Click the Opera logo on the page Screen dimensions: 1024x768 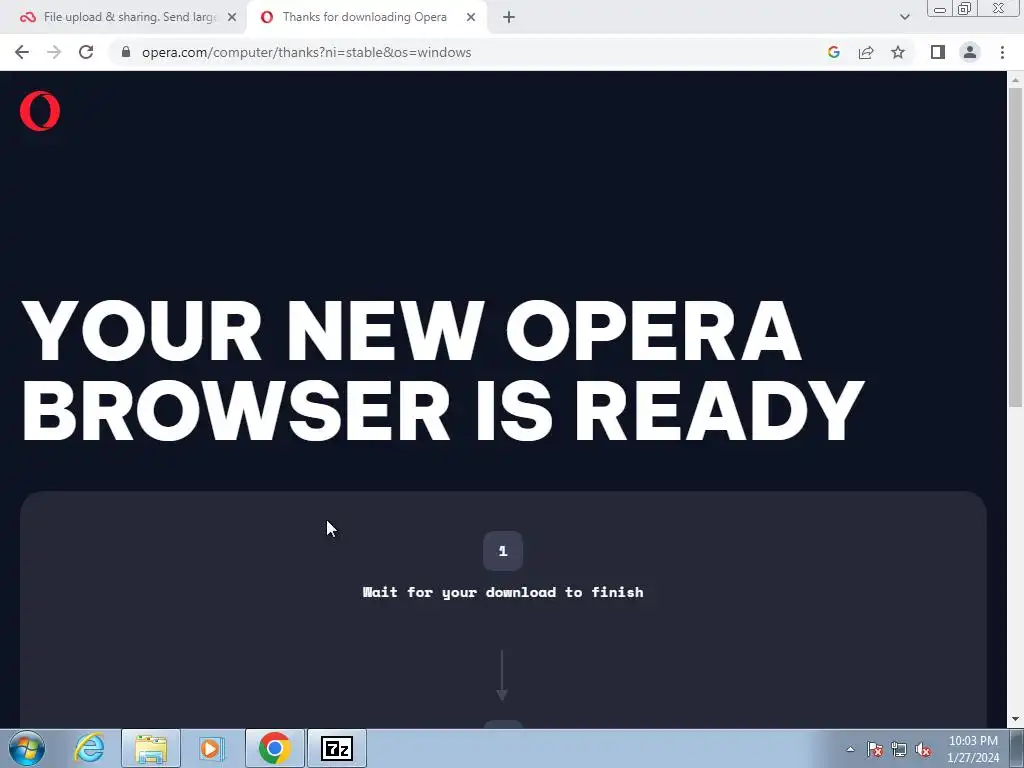pyautogui.click(x=40, y=111)
